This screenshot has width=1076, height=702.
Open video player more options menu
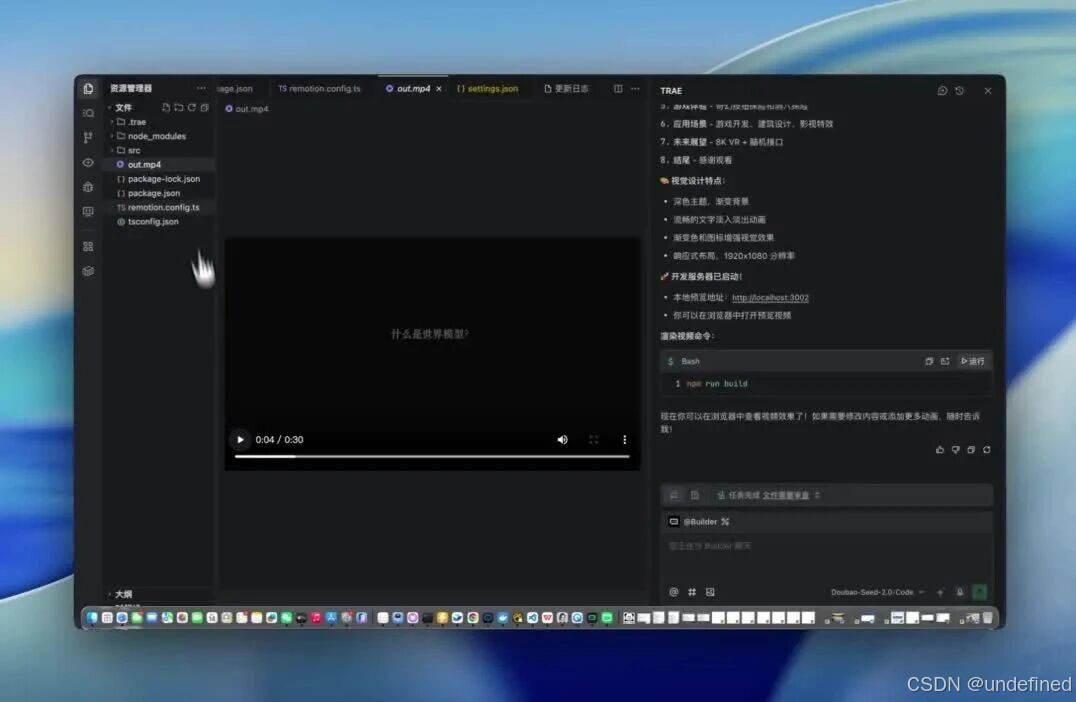pos(624,440)
